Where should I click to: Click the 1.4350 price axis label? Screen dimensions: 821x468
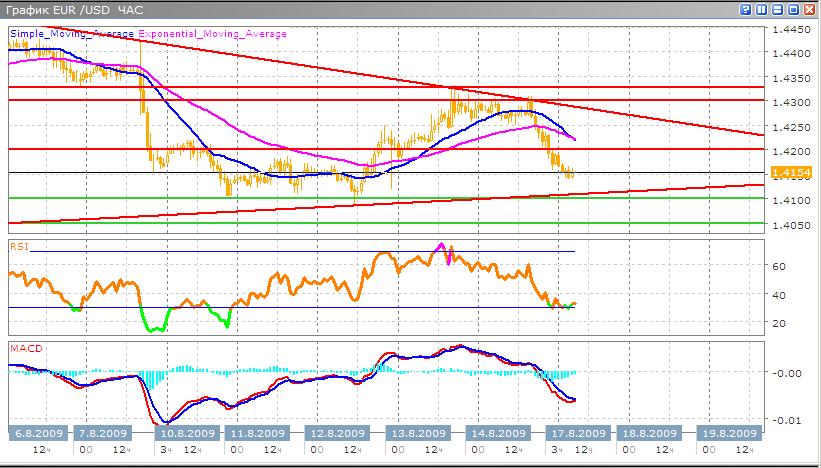pyautogui.click(x=793, y=79)
